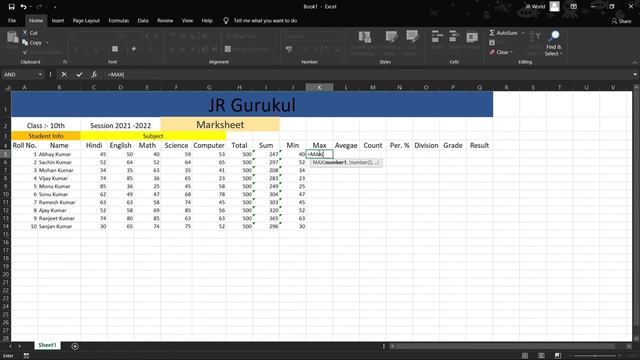
Task: Click the Format cells icon
Action: [472, 38]
